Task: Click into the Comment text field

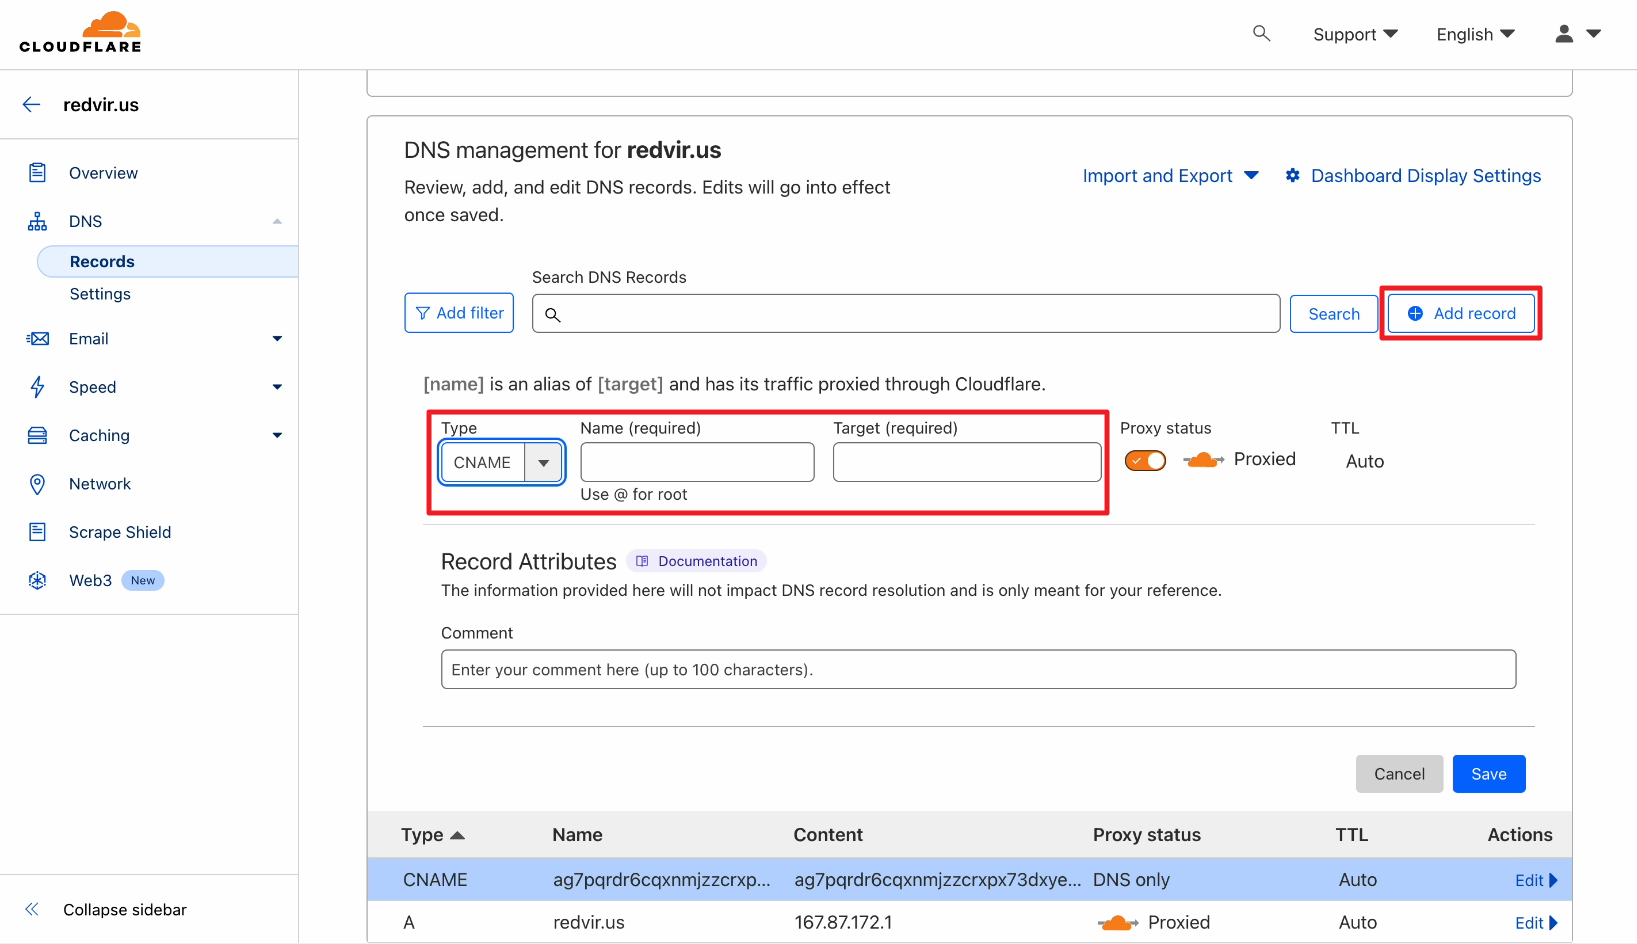Action: (978, 670)
